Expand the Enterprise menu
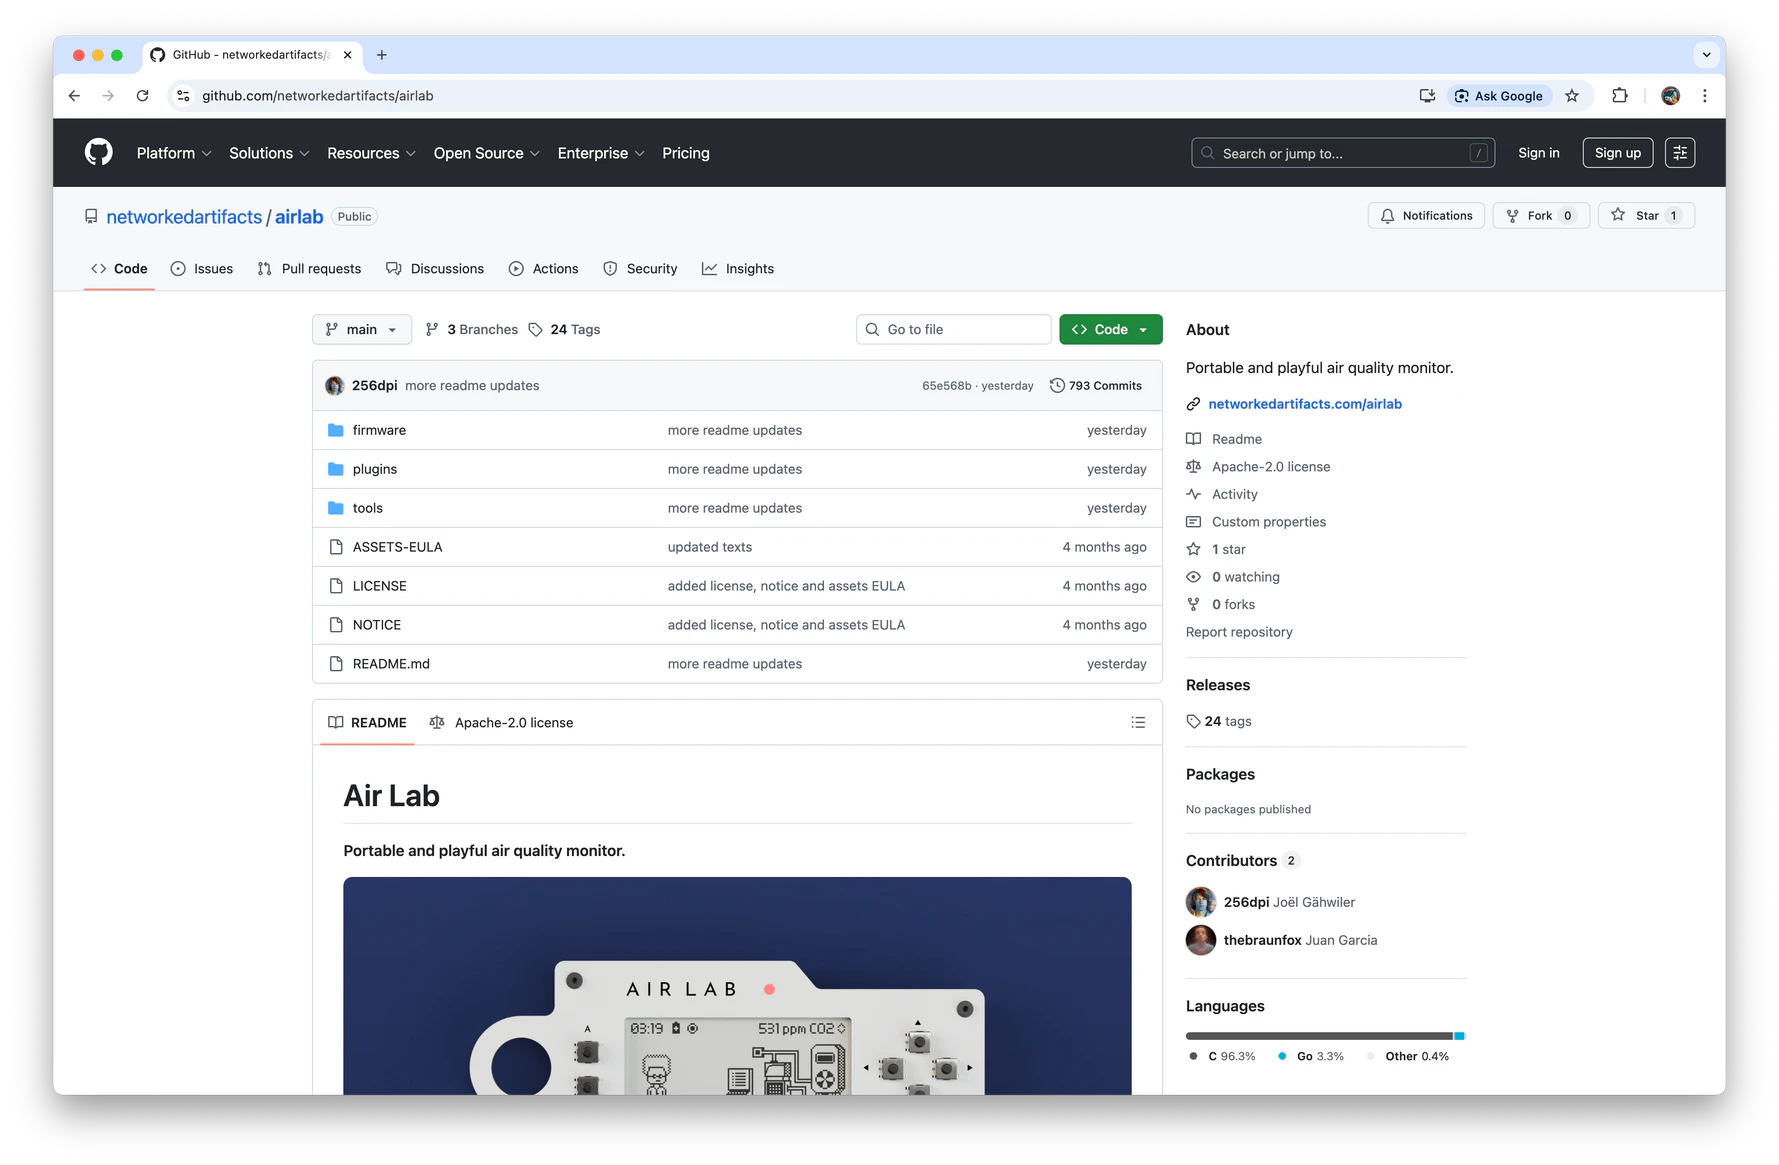The image size is (1779, 1165). click(x=601, y=153)
